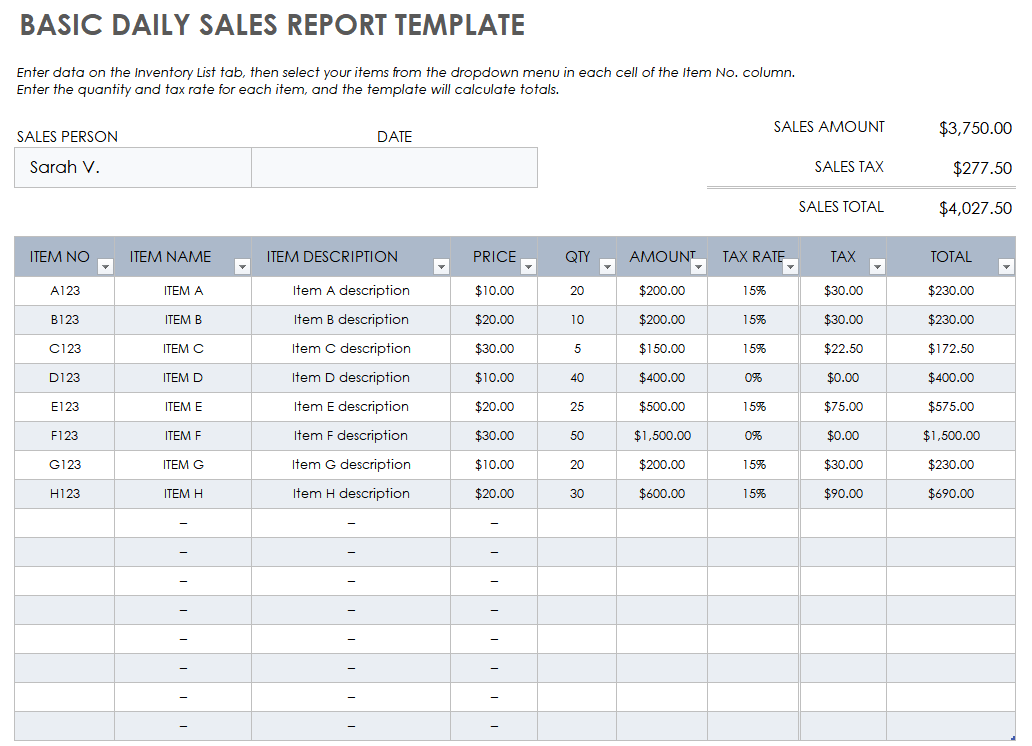
Task: Open the ITEM NAME column filter dropdown
Action: coord(241,267)
